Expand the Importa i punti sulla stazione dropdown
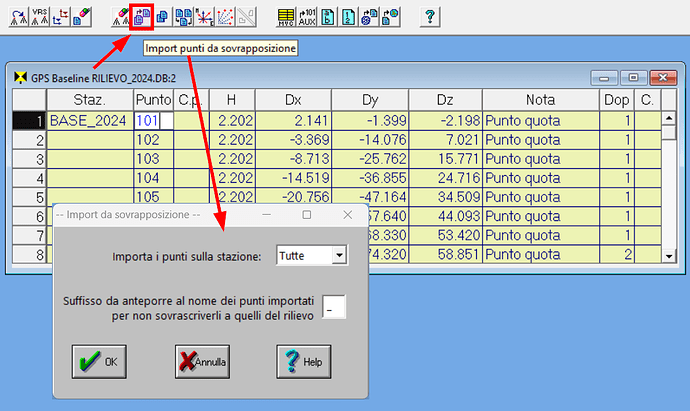Screen dimensions: 690x411 click(x=339, y=255)
